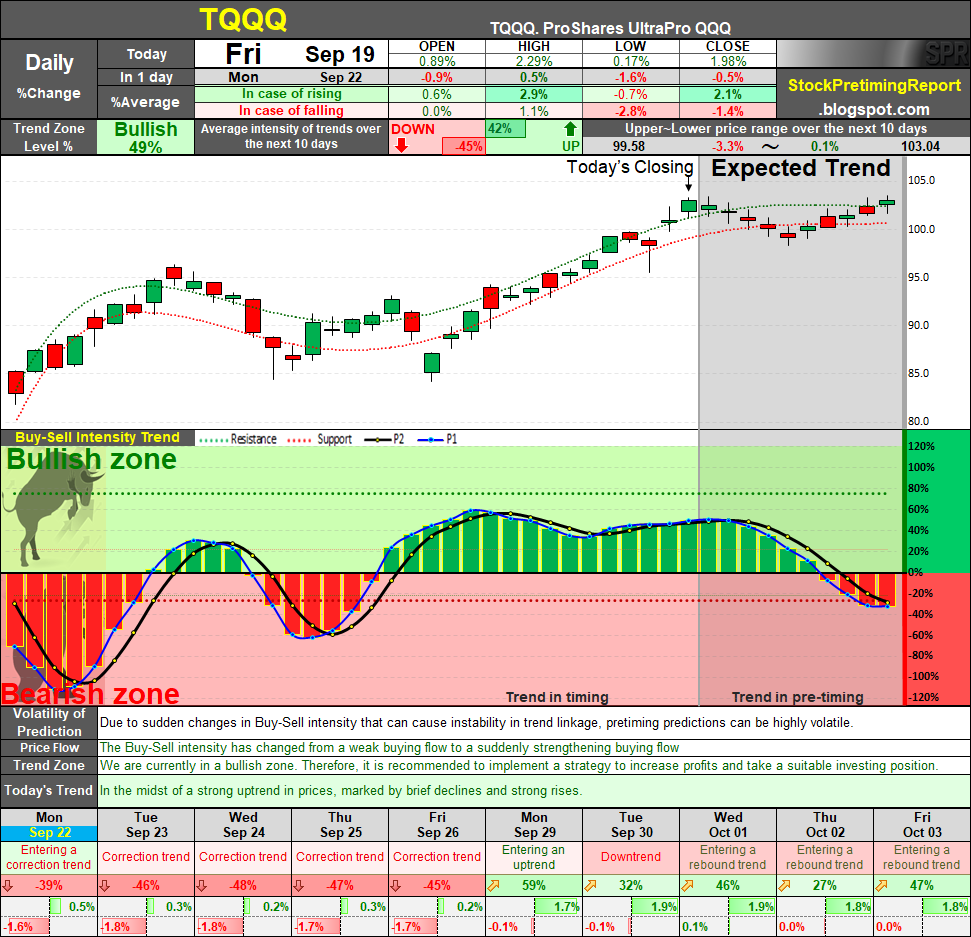This screenshot has width=971, height=937.
Task: Click the lower price 99.58
Action: click(629, 147)
